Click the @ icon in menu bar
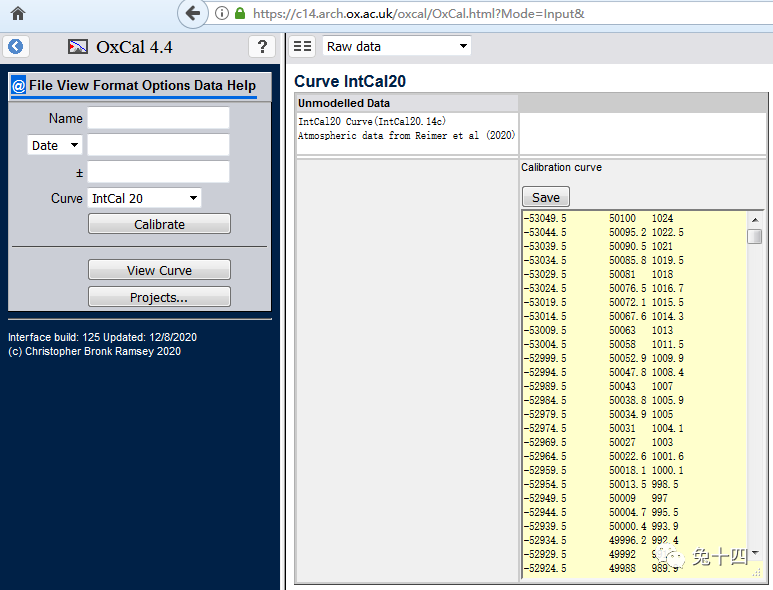Viewport: 773px width, 590px height. click(18, 86)
